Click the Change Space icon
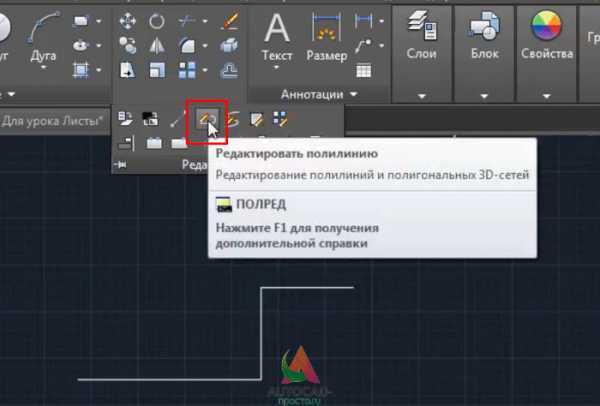This screenshot has width=600, height=406. tap(150, 119)
